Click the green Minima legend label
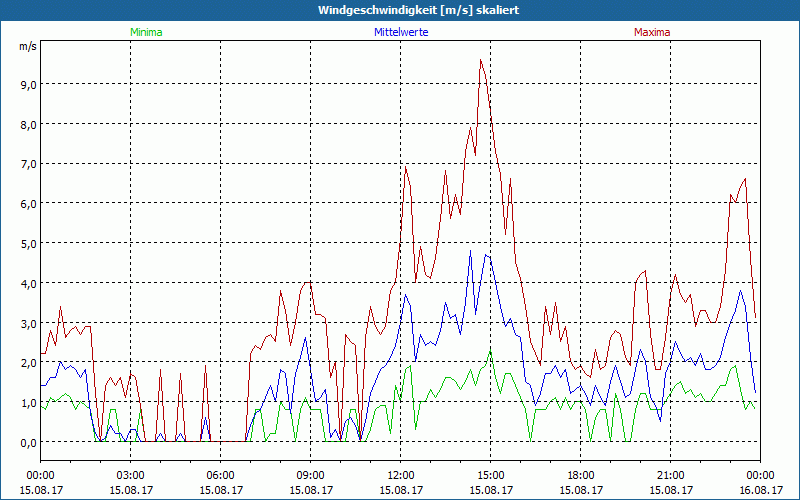 pyautogui.click(x=145, y=32)
